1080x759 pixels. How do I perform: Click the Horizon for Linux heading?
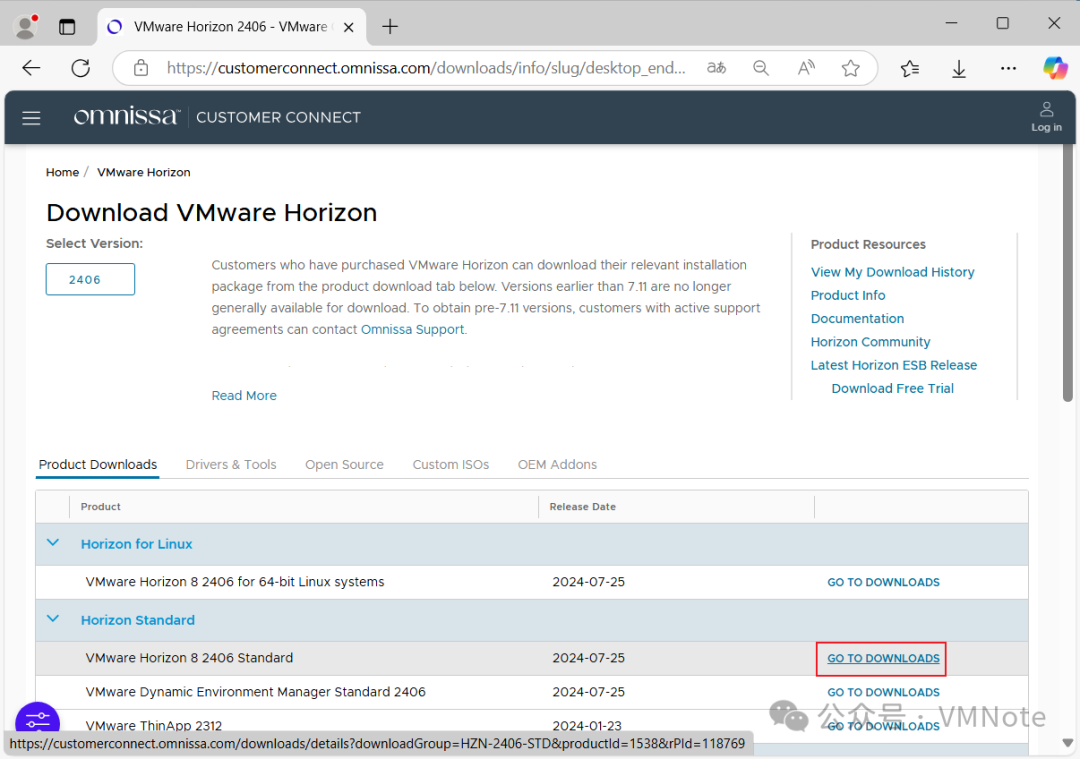(136, 544)
